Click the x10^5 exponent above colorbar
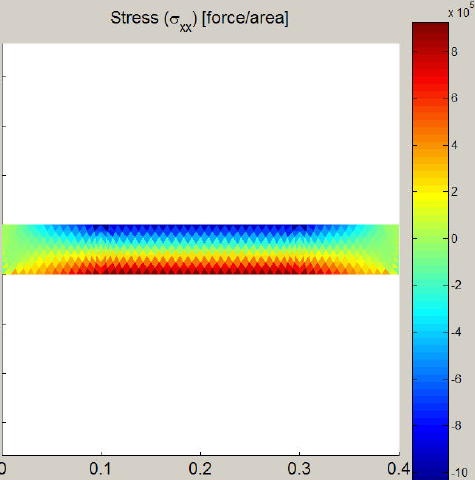This screenshot has height=480, width=475. coord(461,11)
